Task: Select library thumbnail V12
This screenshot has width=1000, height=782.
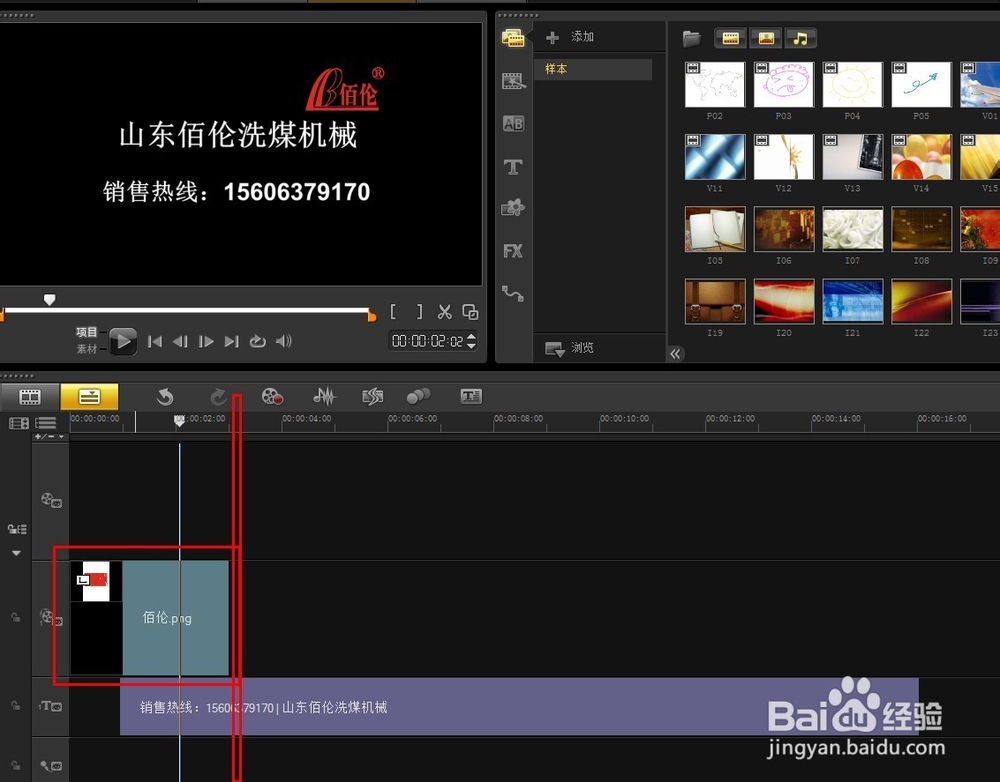Action: (x=784, y=157)
